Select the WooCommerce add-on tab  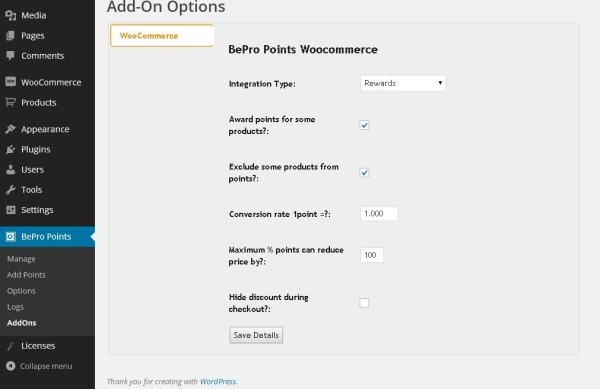point(162,36)
